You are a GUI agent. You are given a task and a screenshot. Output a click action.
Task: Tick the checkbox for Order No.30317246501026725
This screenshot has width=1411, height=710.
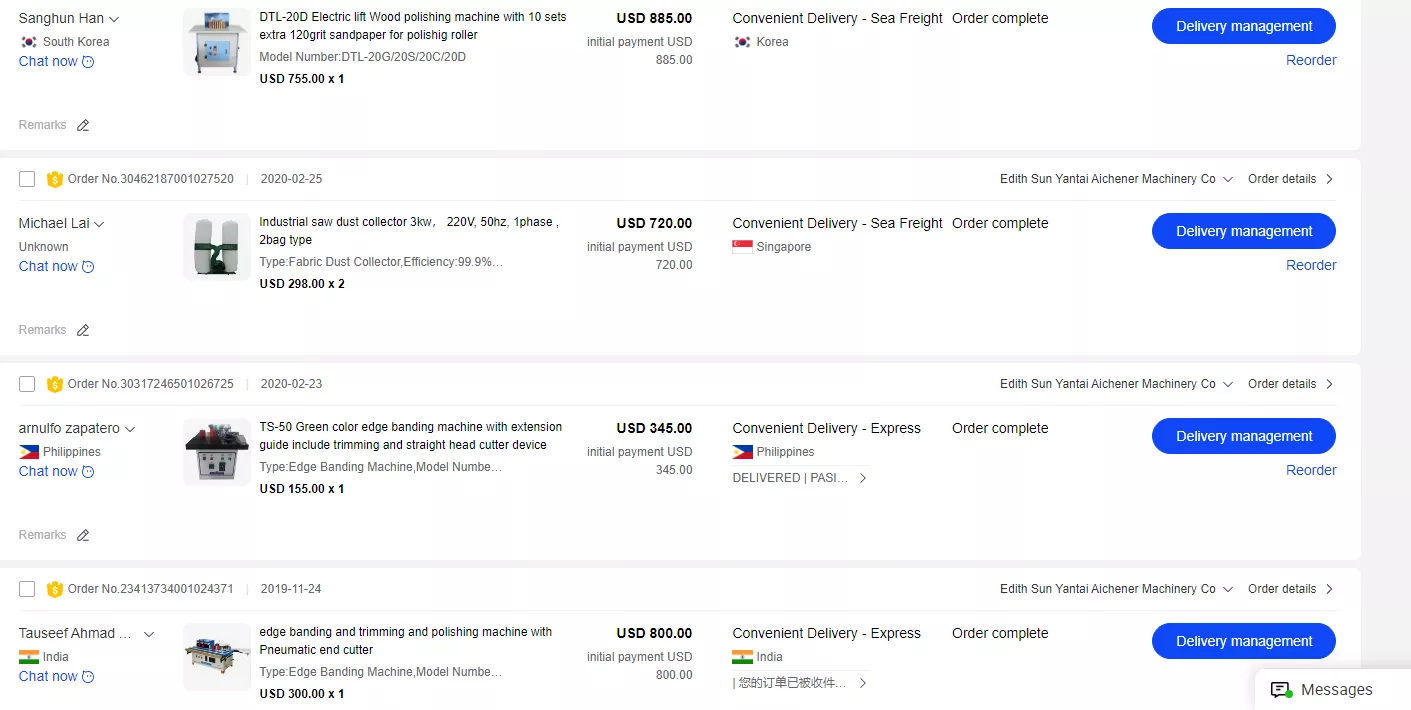pyautogui.click(x=27, y=384)
